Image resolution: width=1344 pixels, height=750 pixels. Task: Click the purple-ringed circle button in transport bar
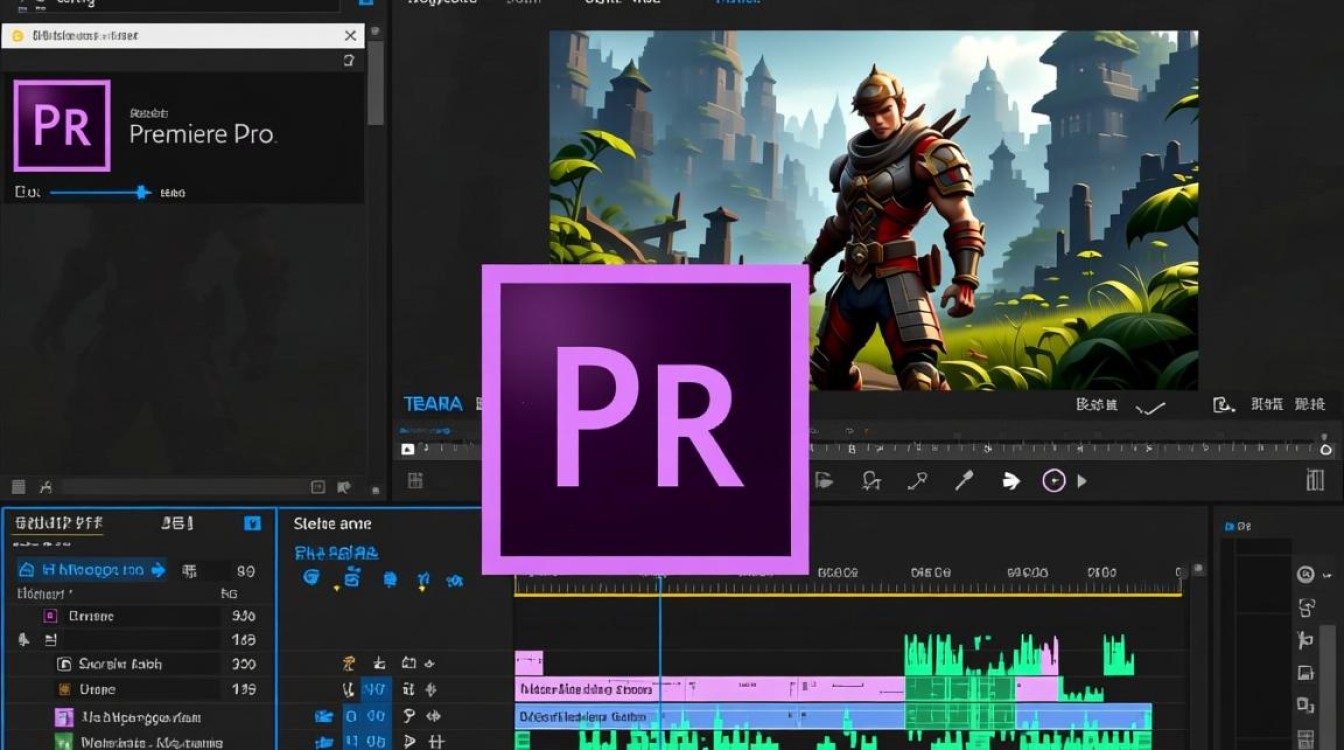(x=1054, y=481)
